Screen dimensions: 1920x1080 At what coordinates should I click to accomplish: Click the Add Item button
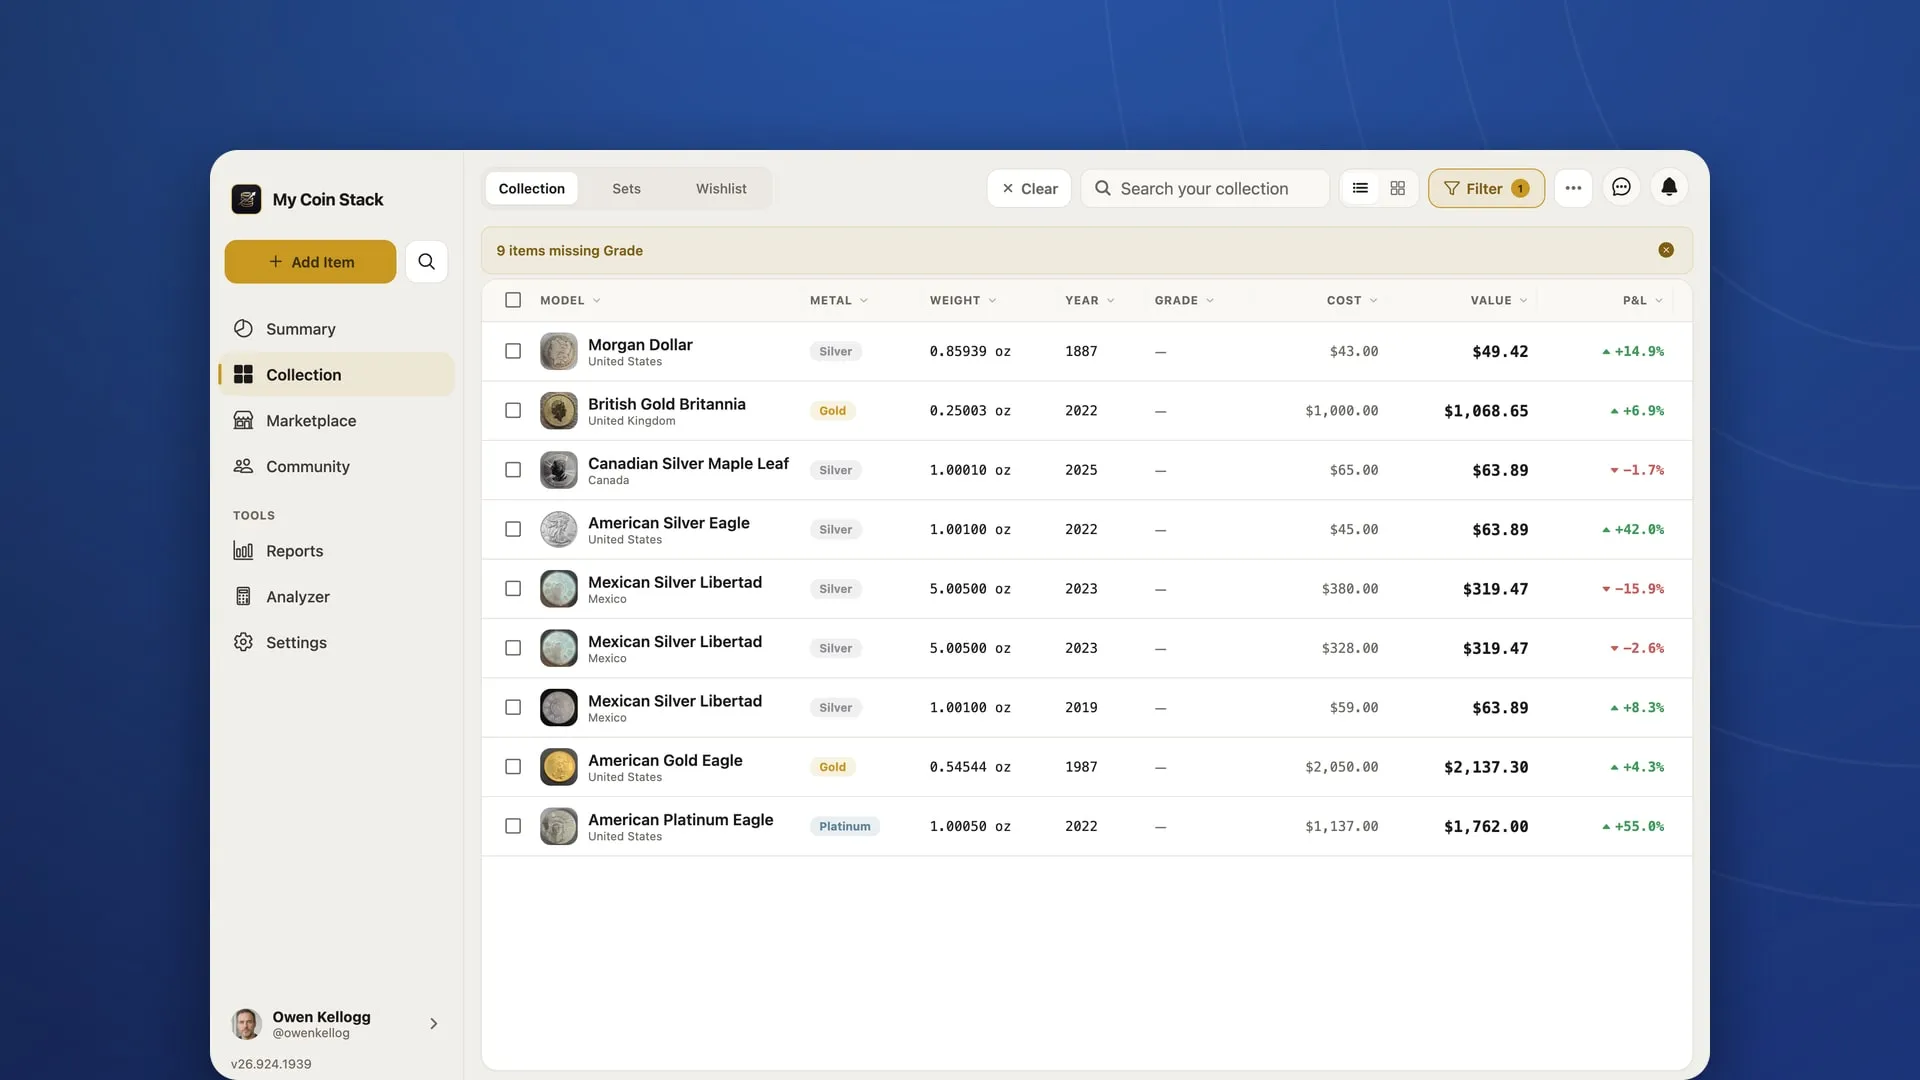(310, 262)
